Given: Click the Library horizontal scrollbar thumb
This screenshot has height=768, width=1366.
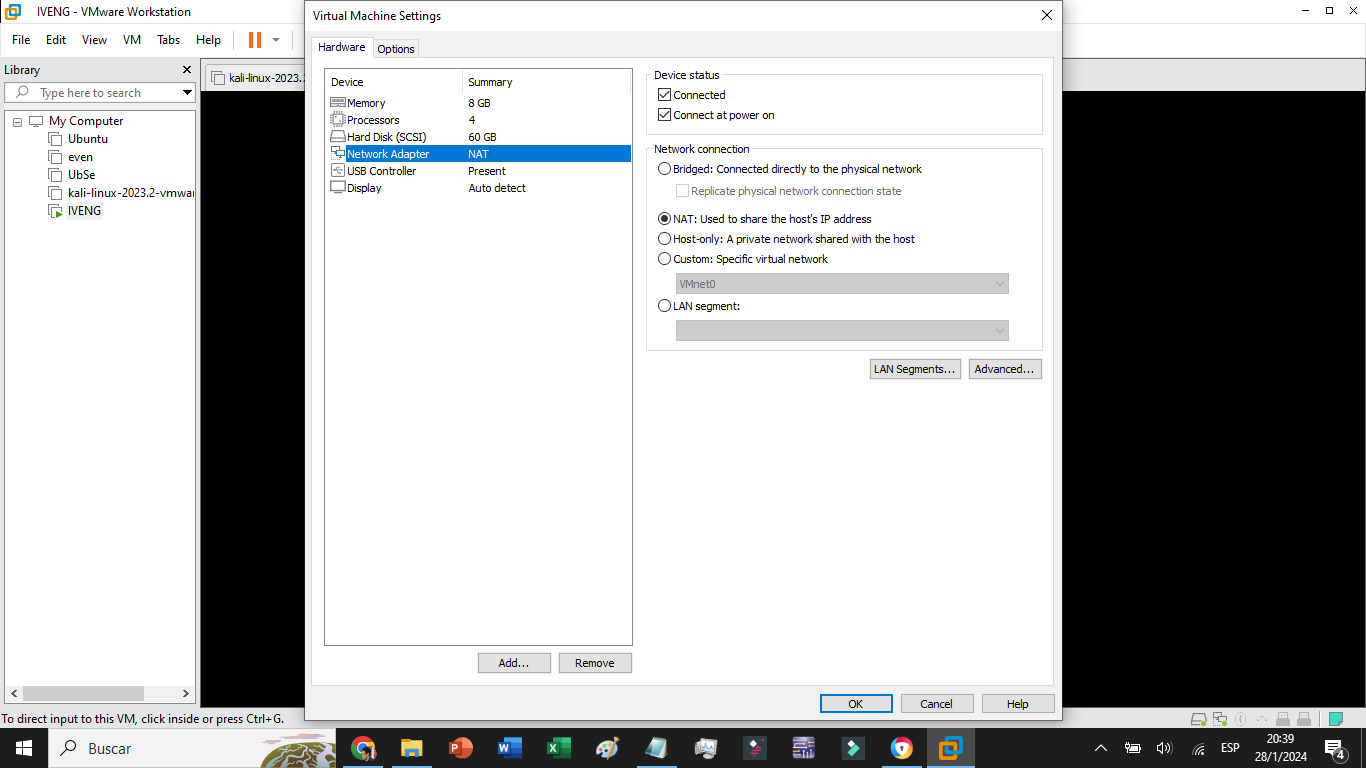Looking at the screenshot, I should (84, 693).
